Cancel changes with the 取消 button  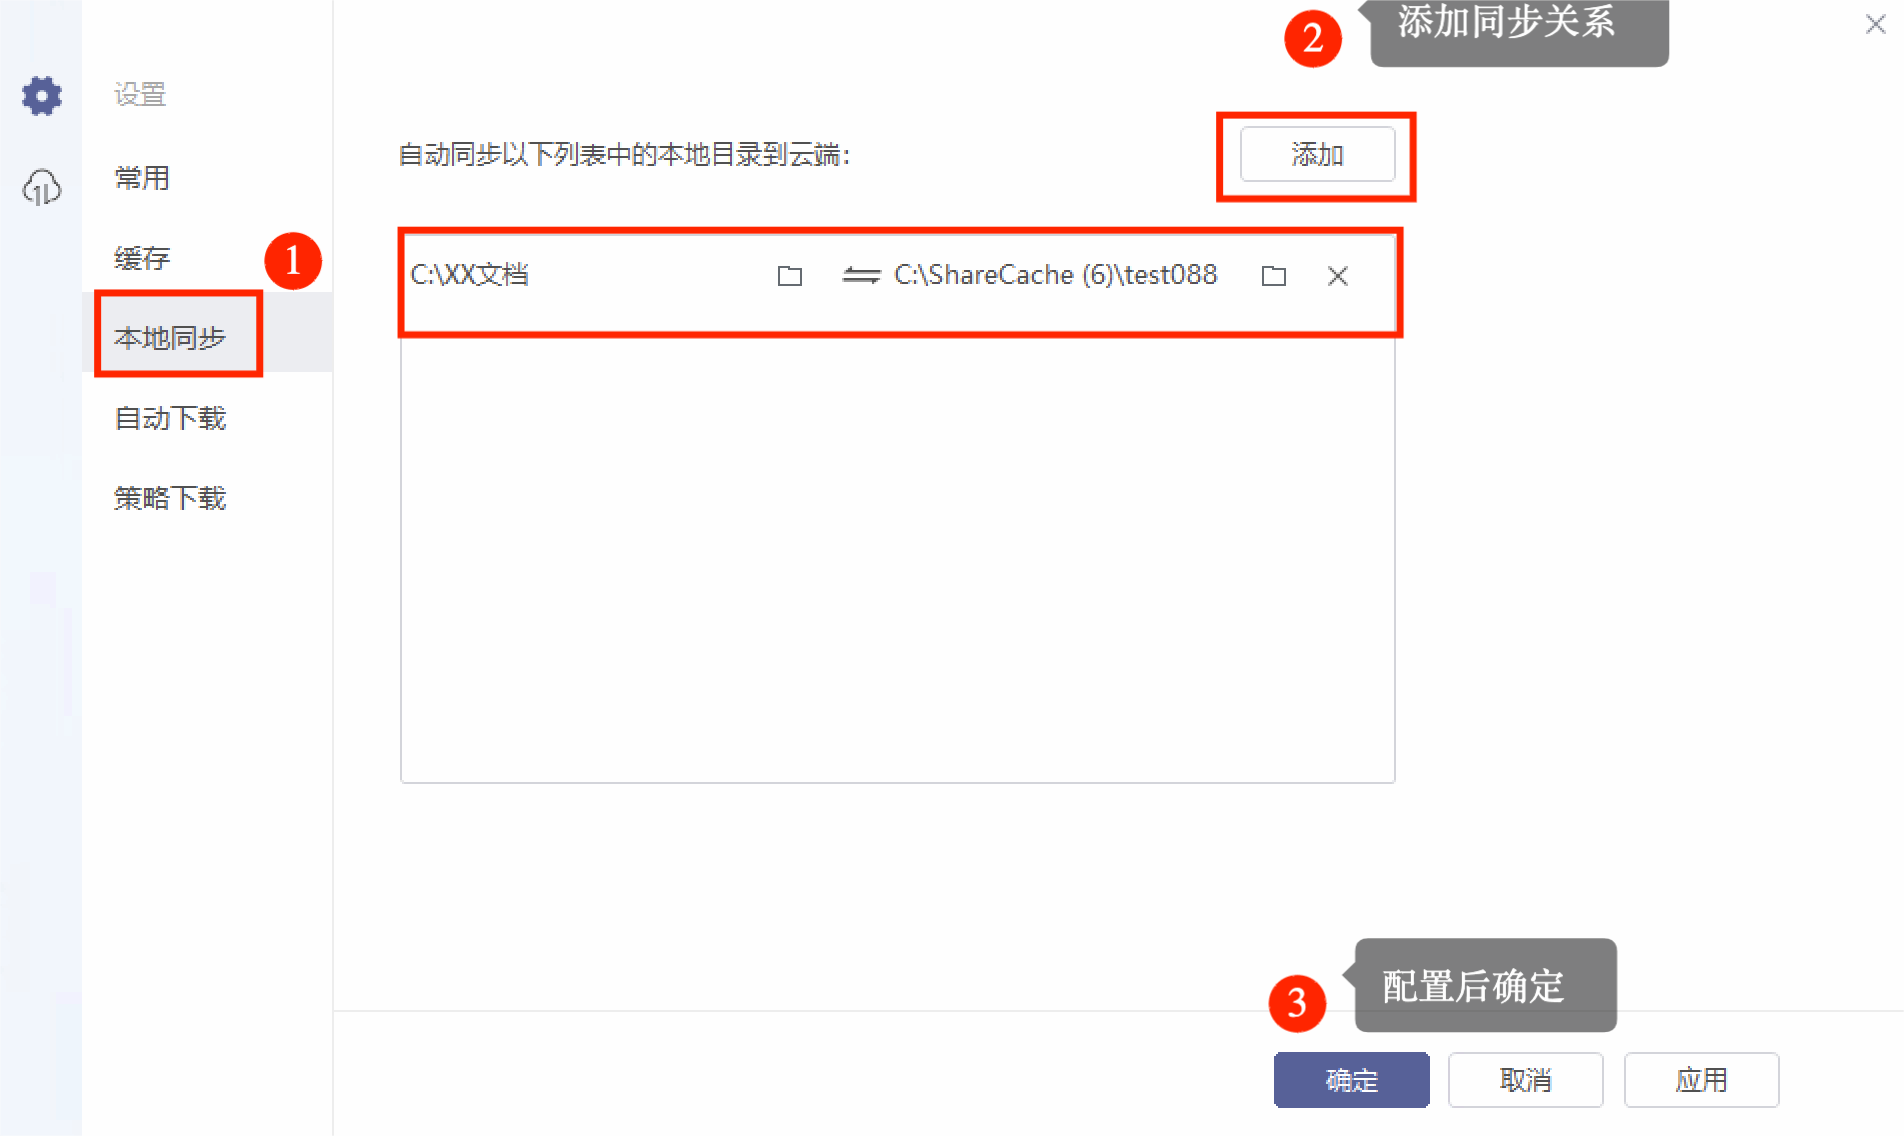pos(1525,1080)
